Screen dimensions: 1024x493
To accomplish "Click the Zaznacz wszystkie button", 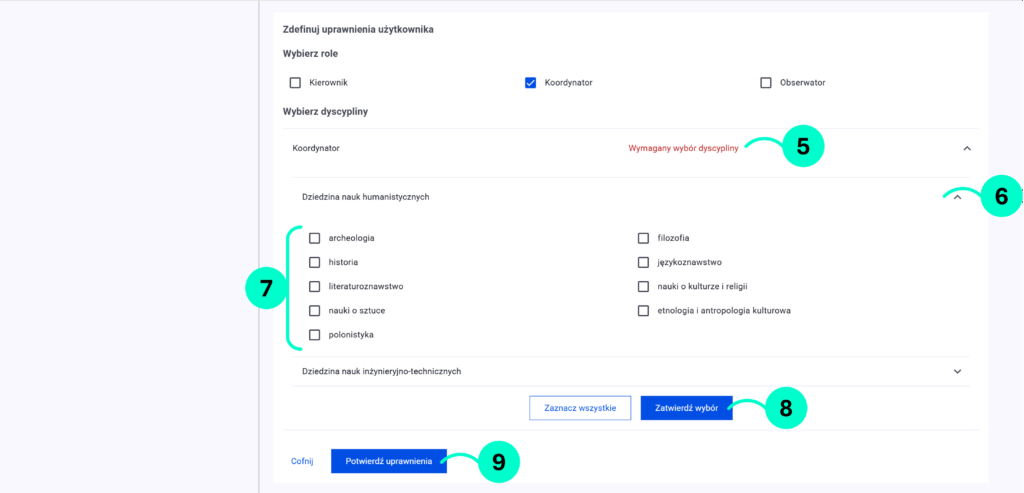I will coord(580,407).
